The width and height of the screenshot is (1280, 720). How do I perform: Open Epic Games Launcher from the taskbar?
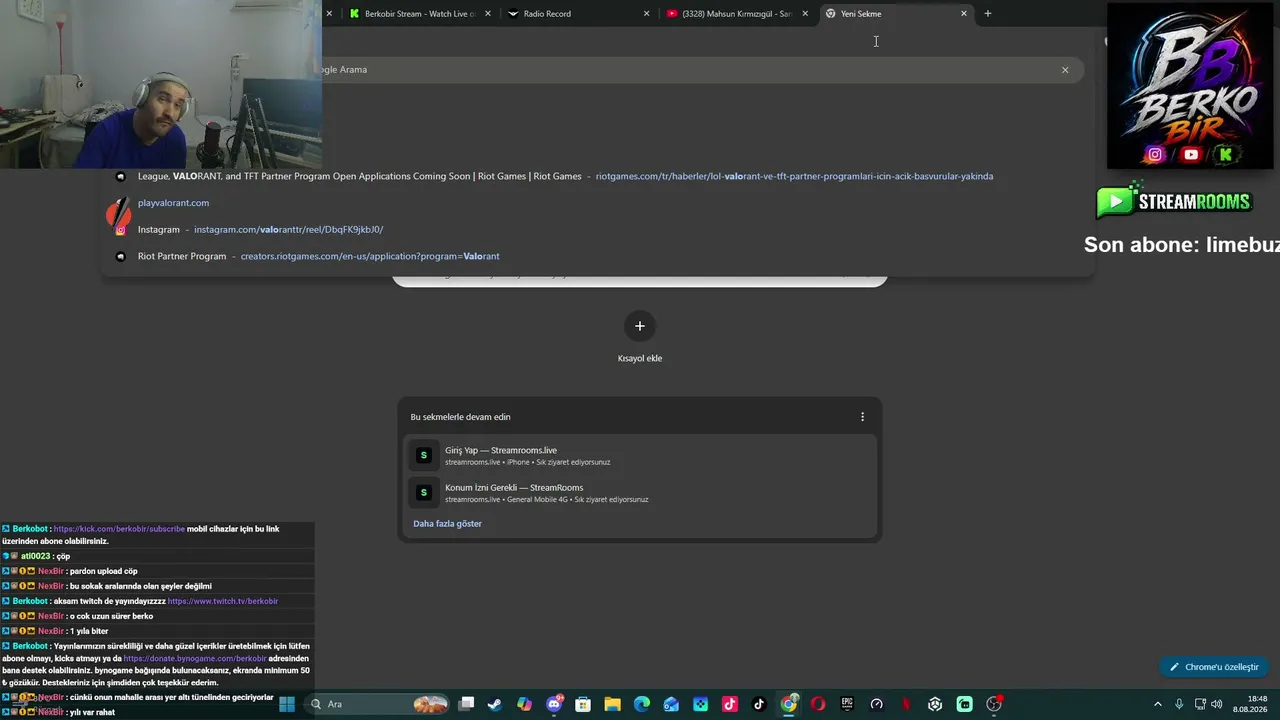[848, 704]
